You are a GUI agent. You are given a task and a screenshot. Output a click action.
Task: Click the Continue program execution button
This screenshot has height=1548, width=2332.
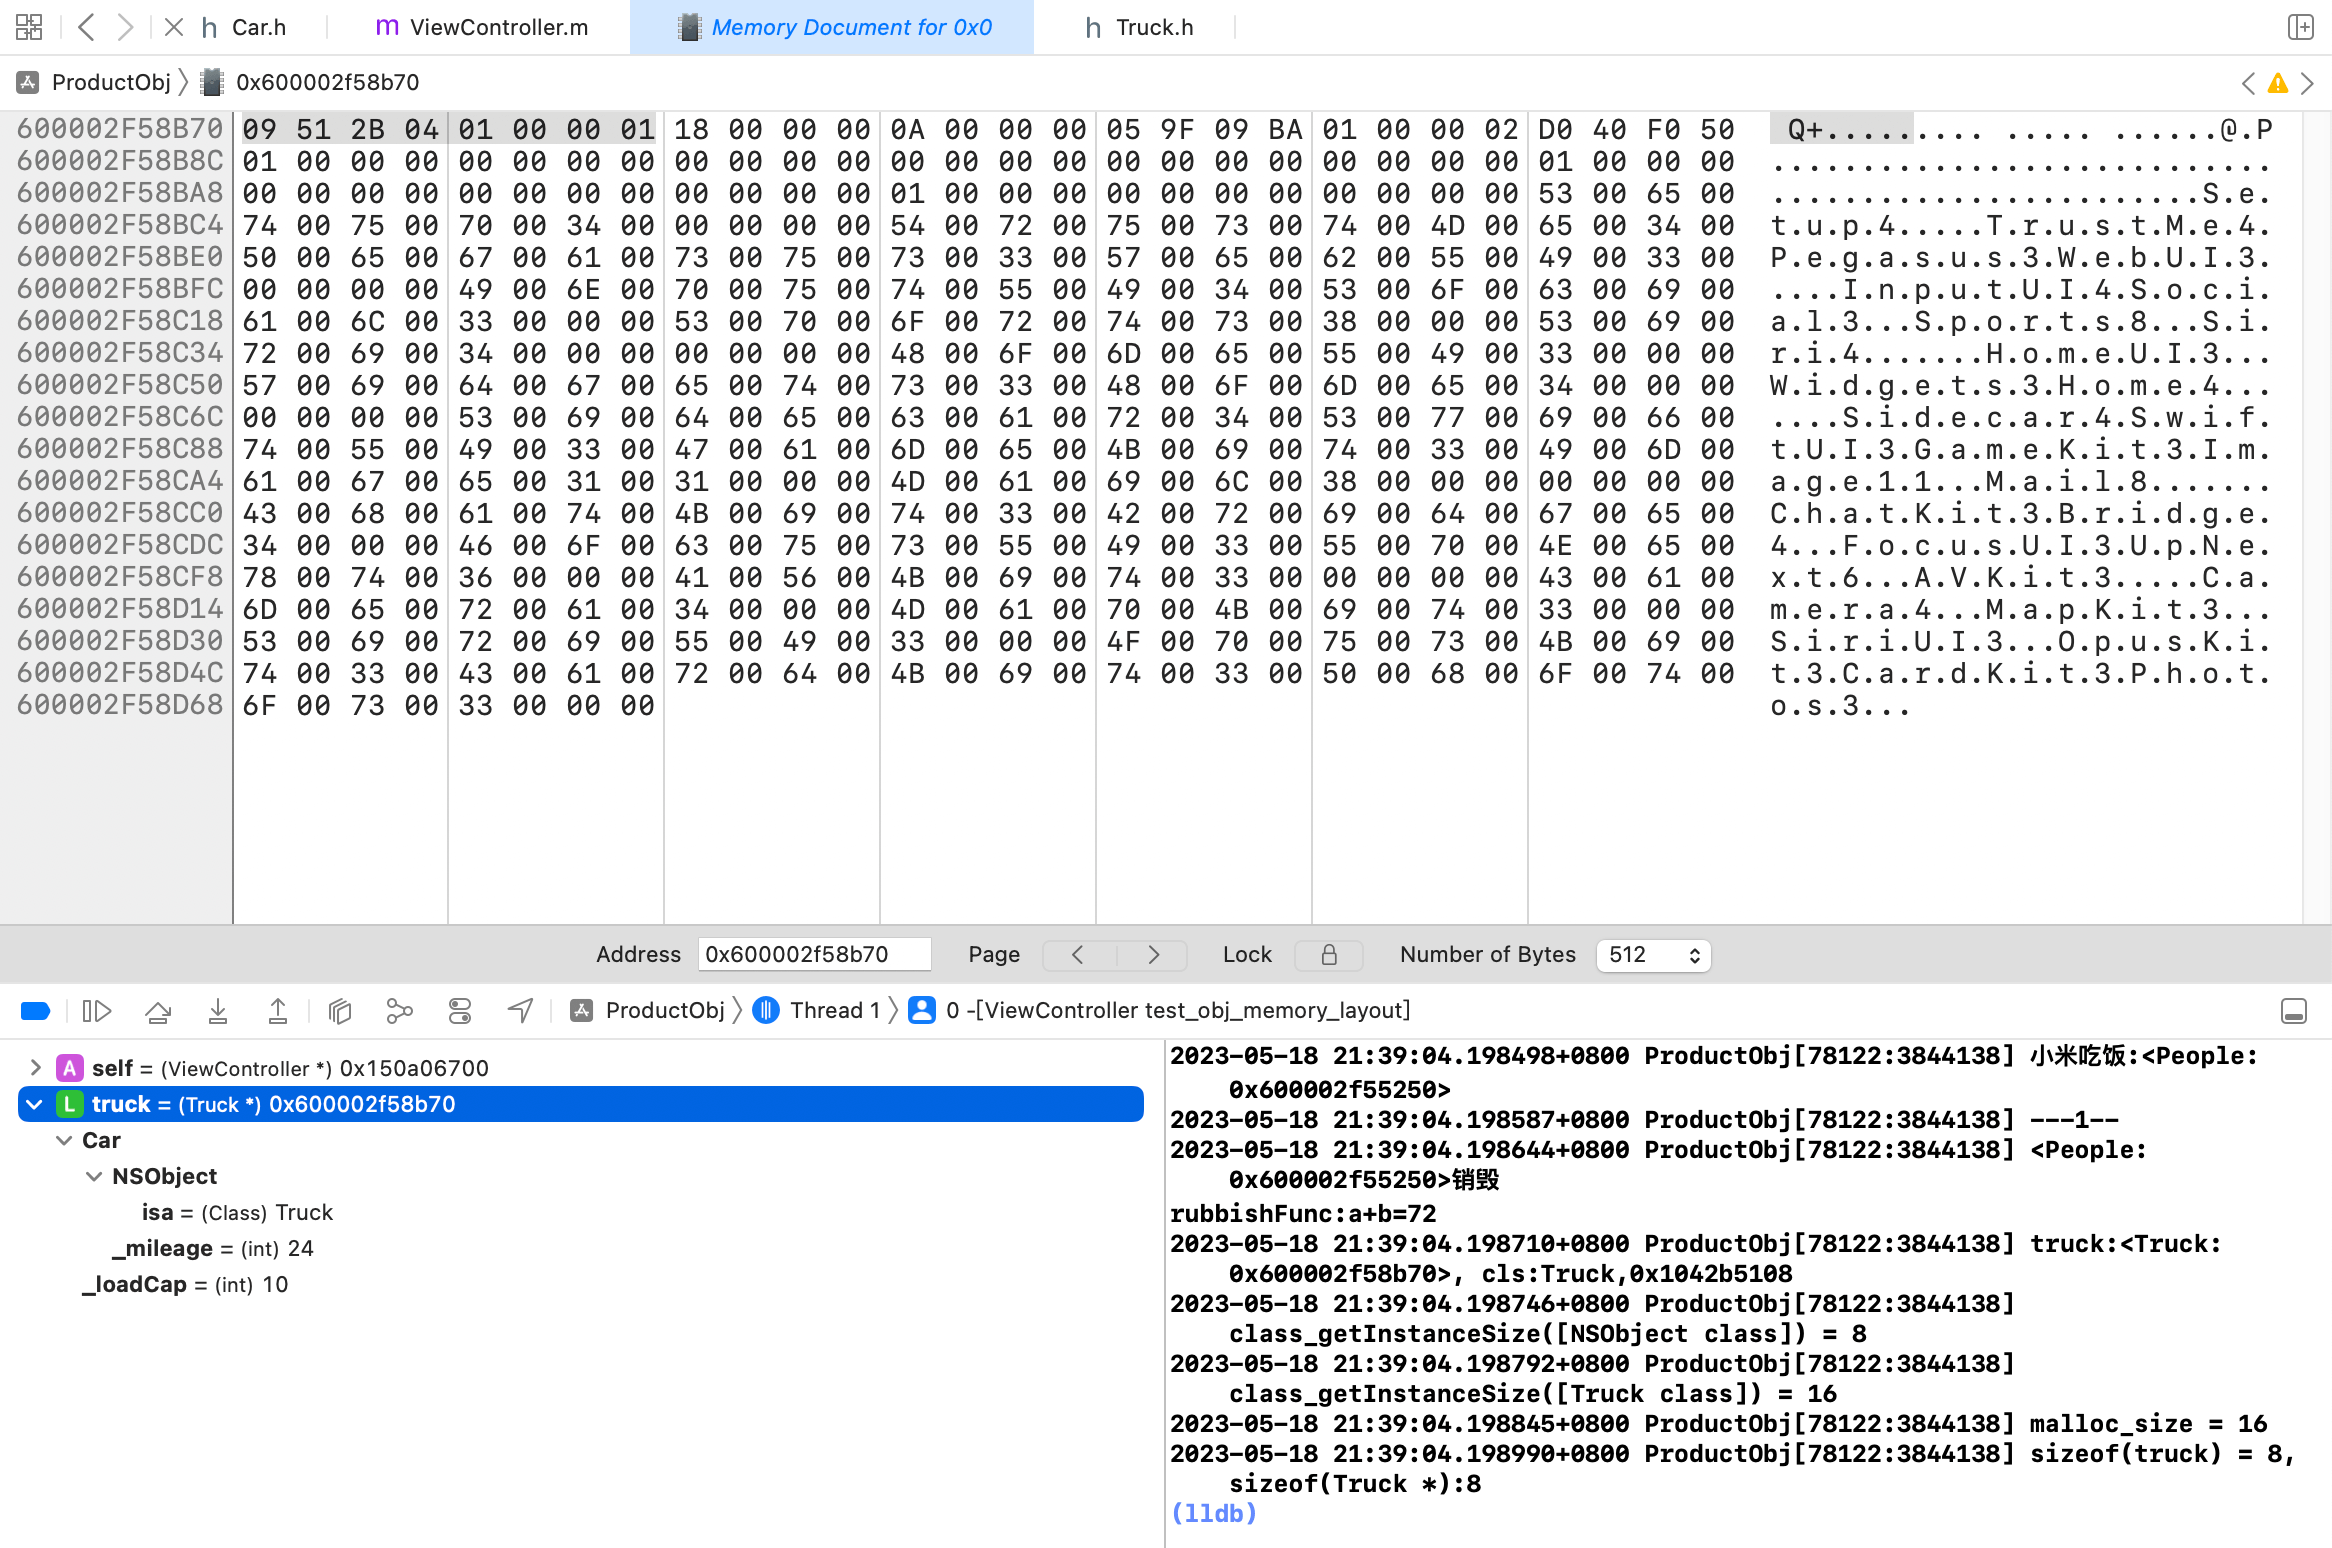[x=97, y=1011]
